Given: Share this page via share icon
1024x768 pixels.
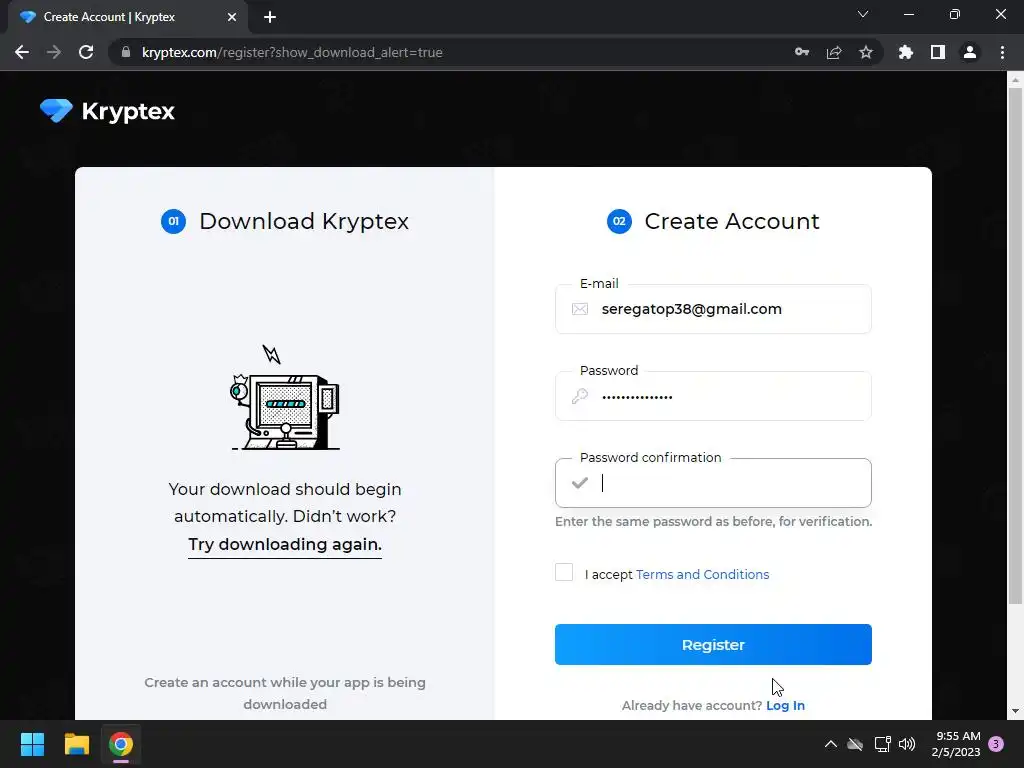Looking at the screenshot, I should pyautogui.click(x=834, y=52).
